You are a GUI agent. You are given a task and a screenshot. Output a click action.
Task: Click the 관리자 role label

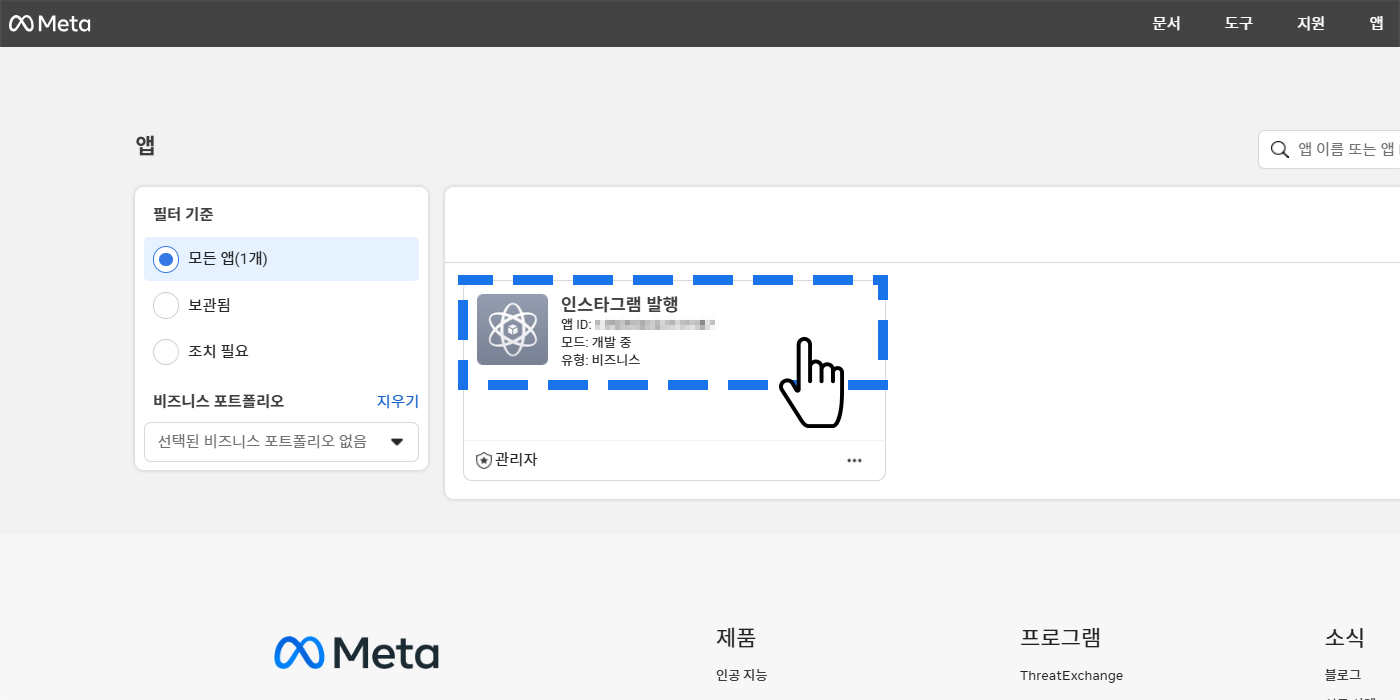click(516, 460)
